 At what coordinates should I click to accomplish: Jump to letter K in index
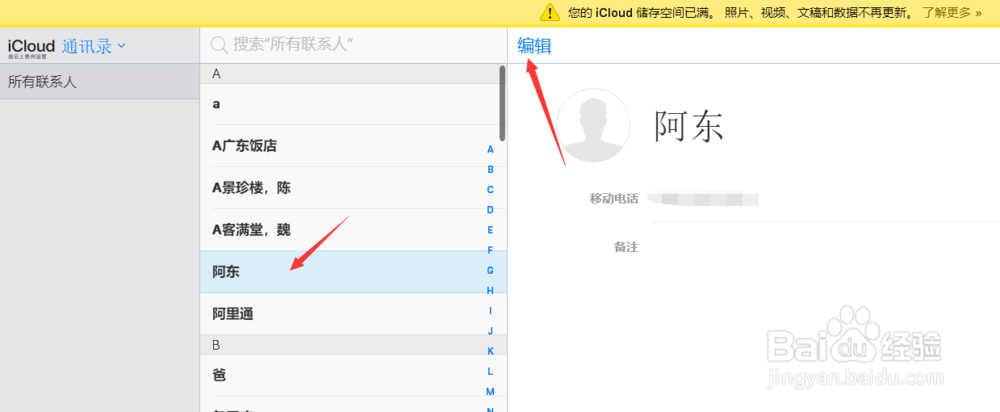(490, 351)
